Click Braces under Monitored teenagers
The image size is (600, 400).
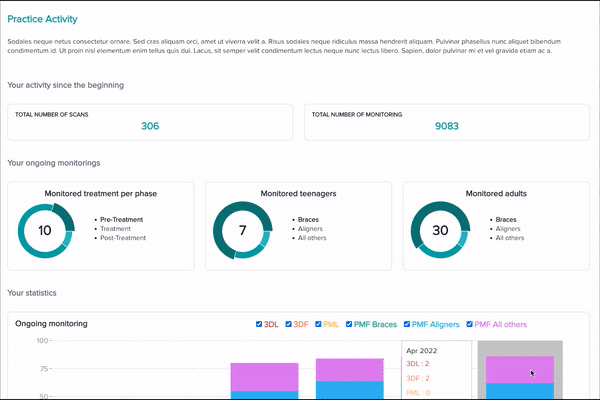(308, 220)
